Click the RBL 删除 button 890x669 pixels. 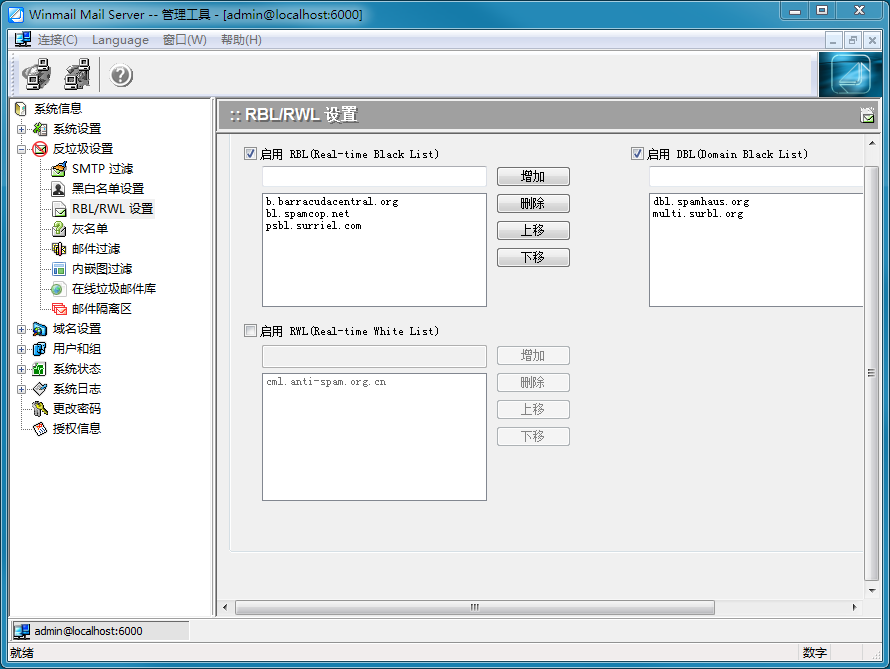coord(533,204)
